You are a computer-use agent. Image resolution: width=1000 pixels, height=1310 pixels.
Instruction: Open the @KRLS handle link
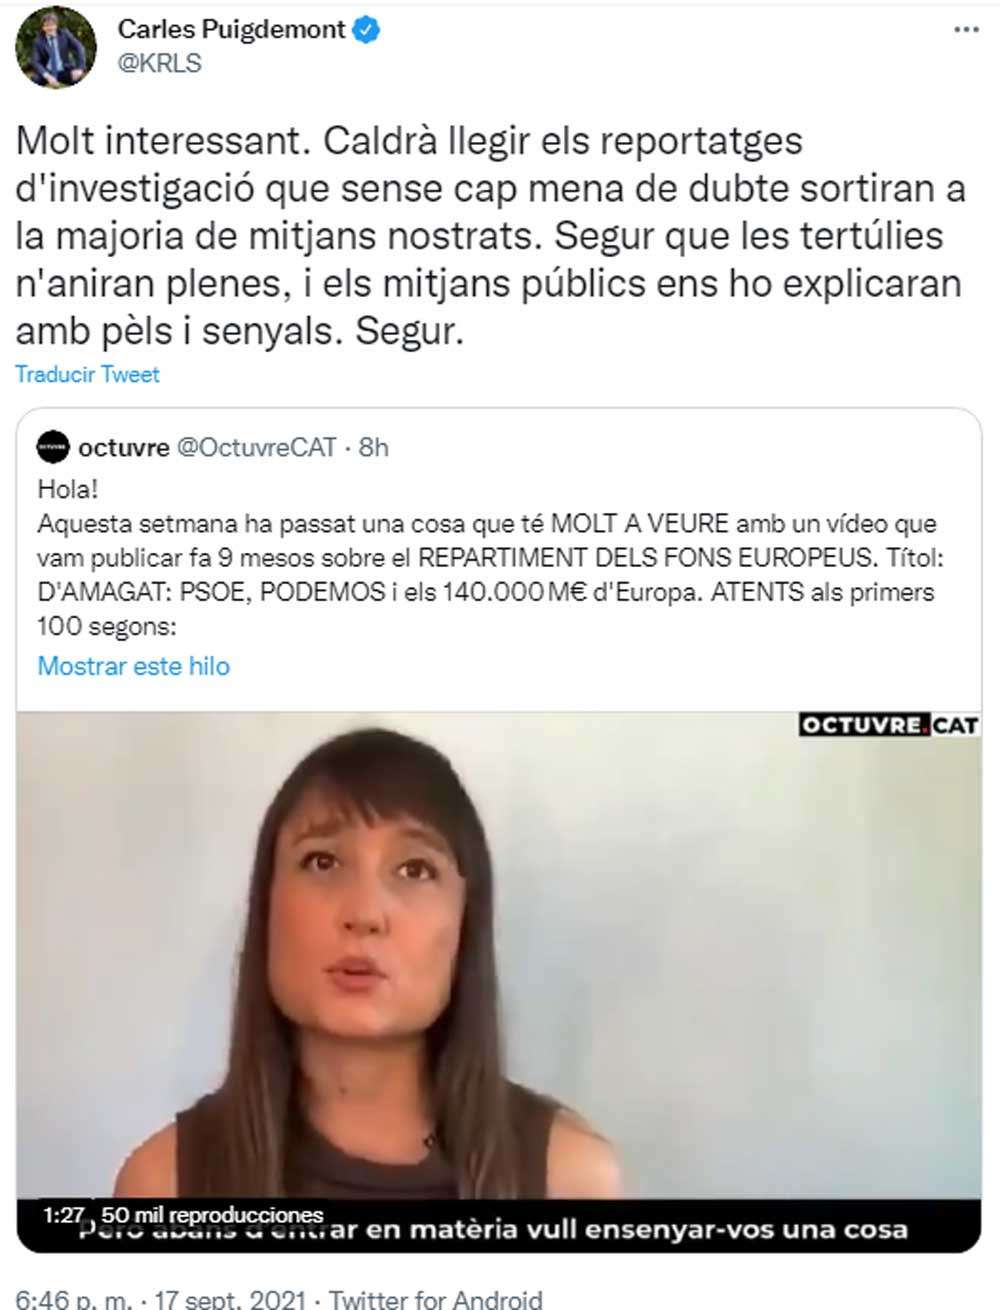[x=160, y=63]
